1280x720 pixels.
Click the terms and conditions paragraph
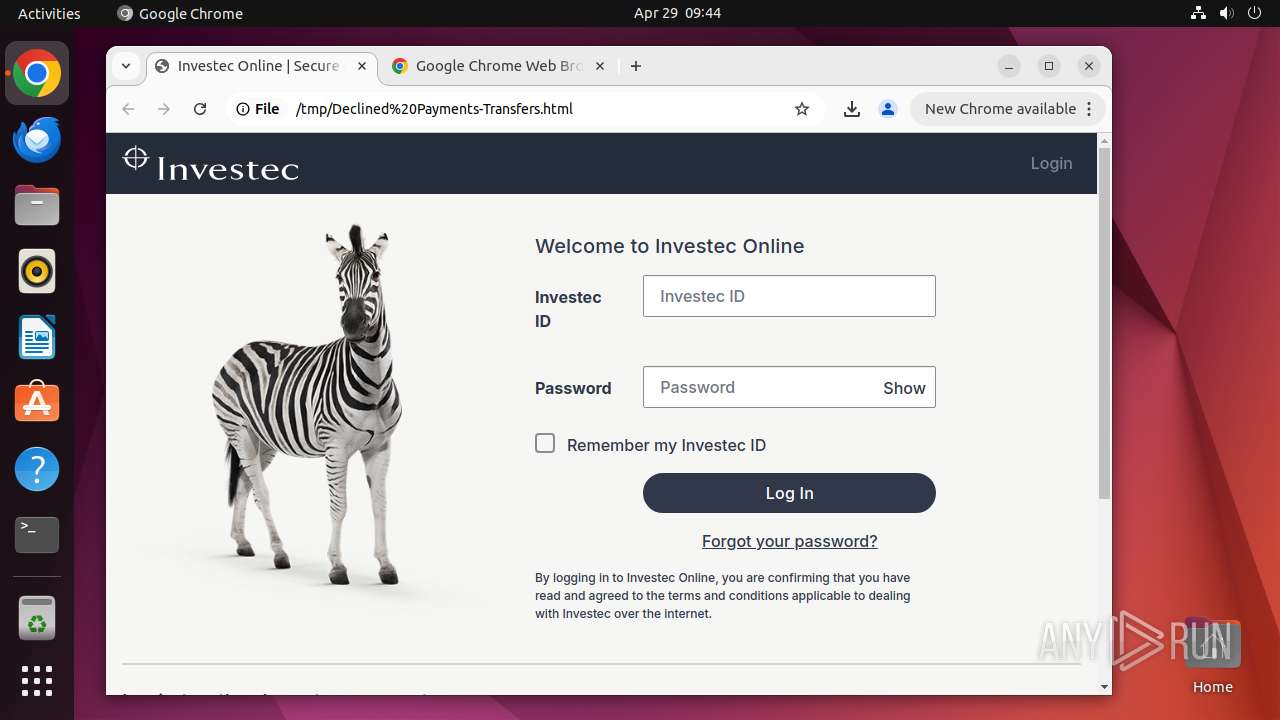(x=723, y=596)
